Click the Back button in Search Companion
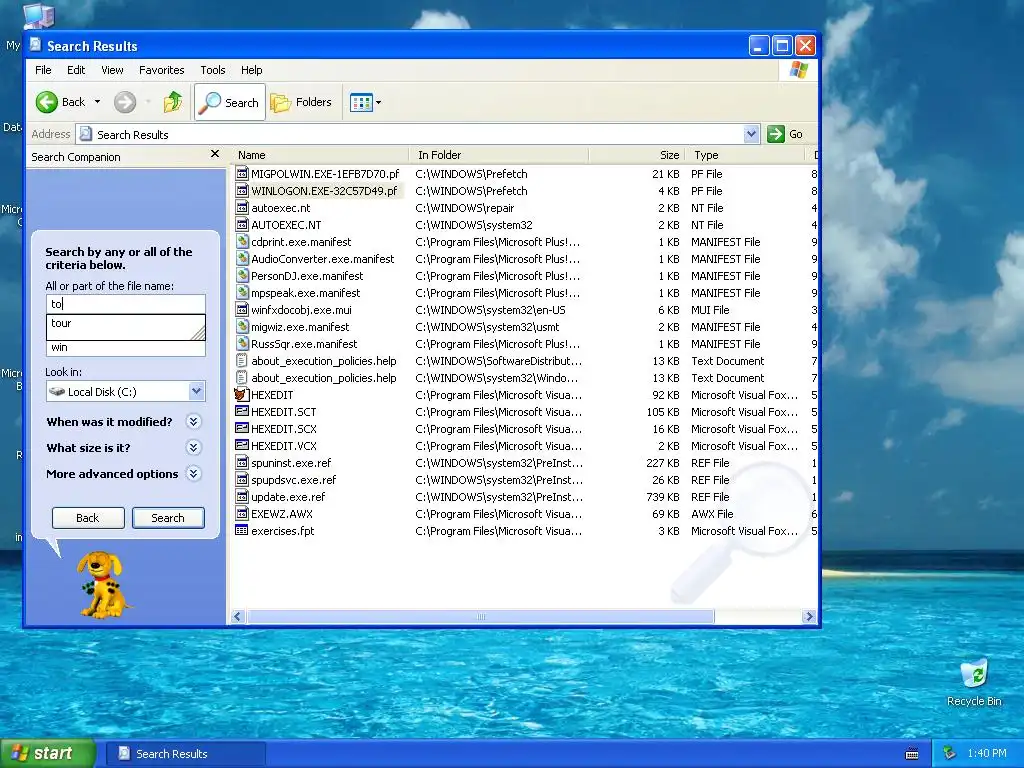This screenshot has height=768, width=1024. coord(88,518)
